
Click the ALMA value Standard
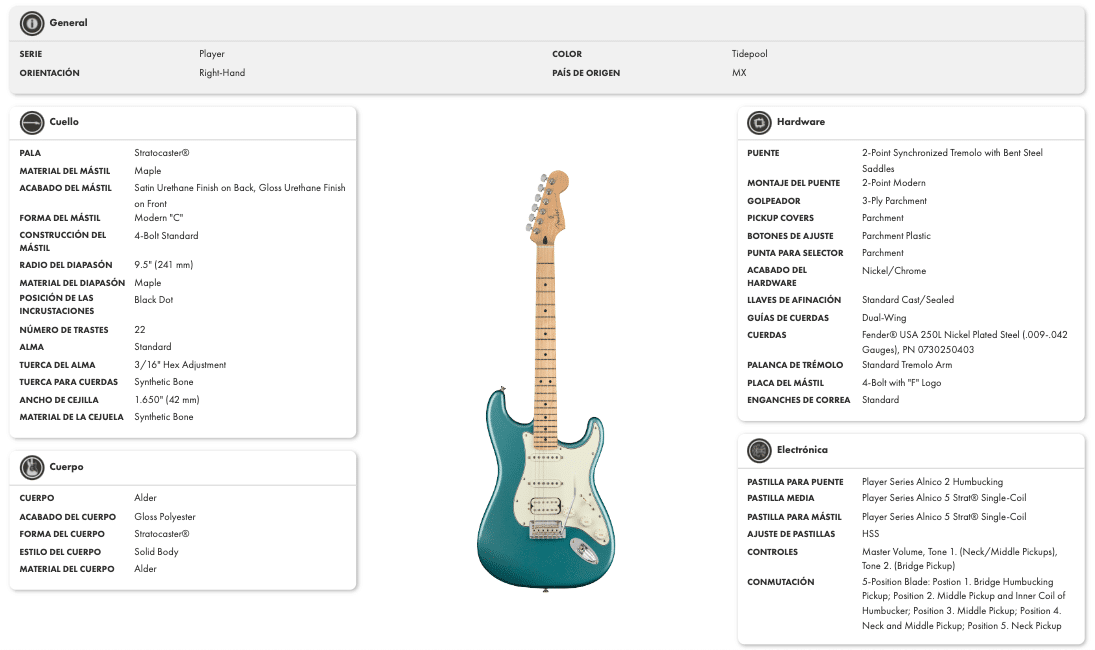point(152,347)
